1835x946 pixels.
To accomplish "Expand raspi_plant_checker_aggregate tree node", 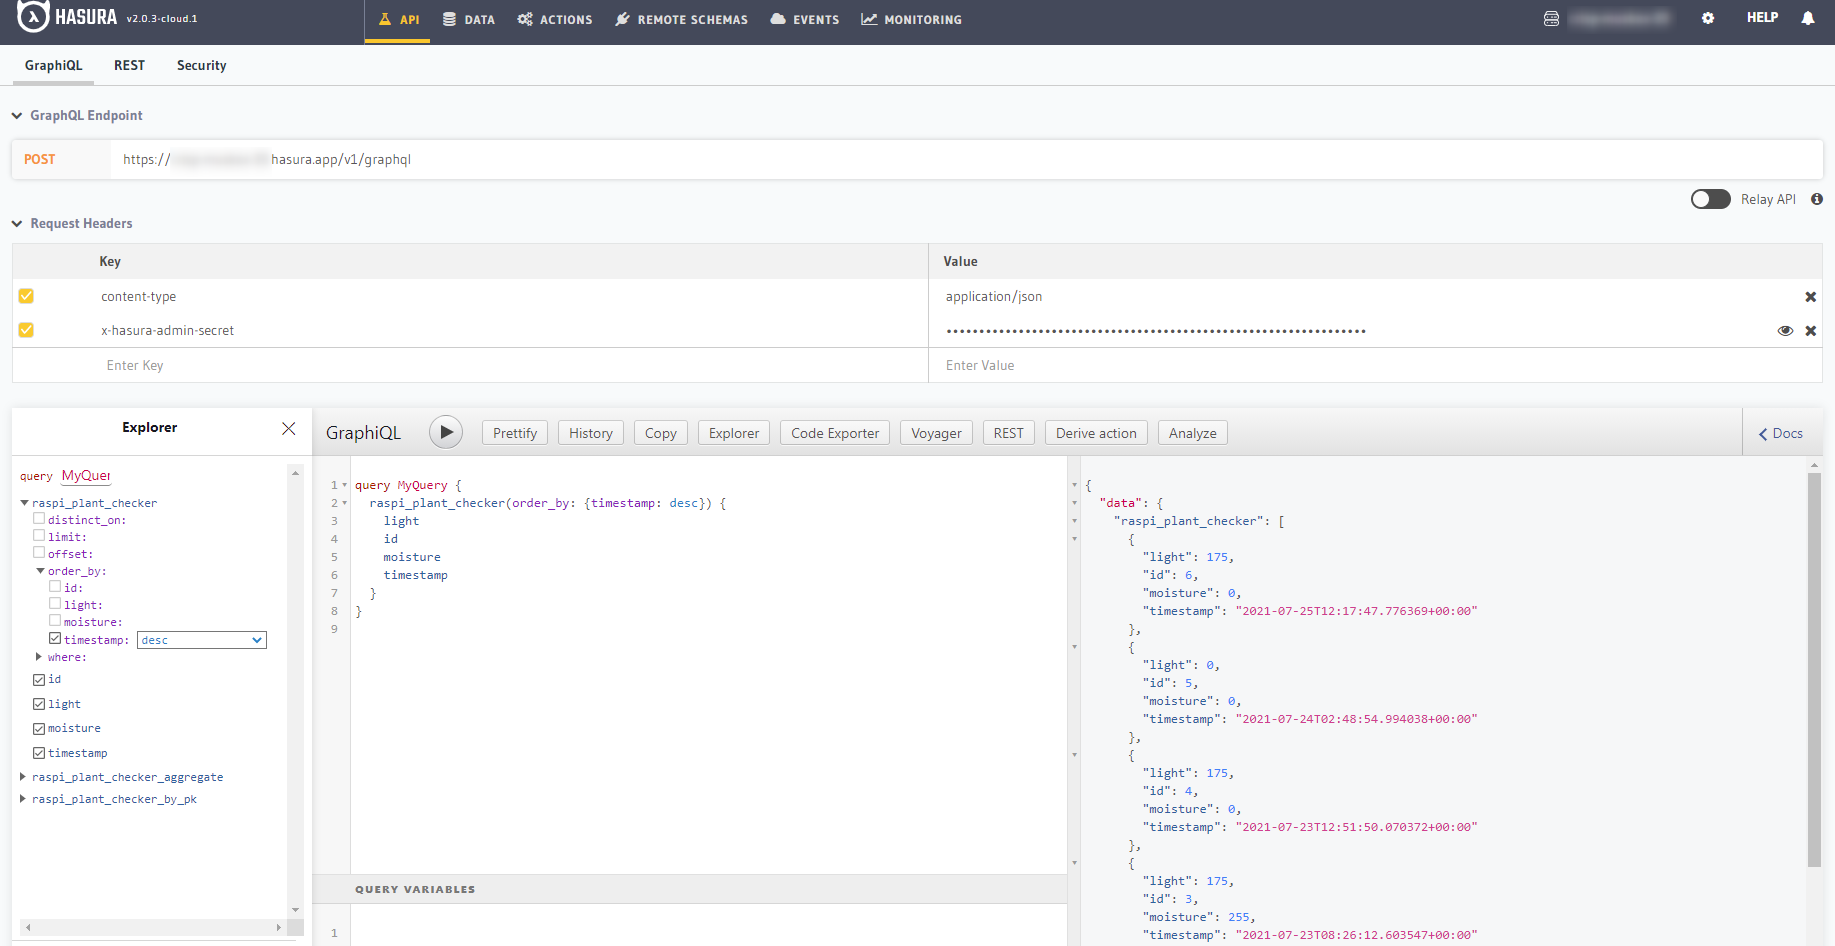I will (23, 777).
